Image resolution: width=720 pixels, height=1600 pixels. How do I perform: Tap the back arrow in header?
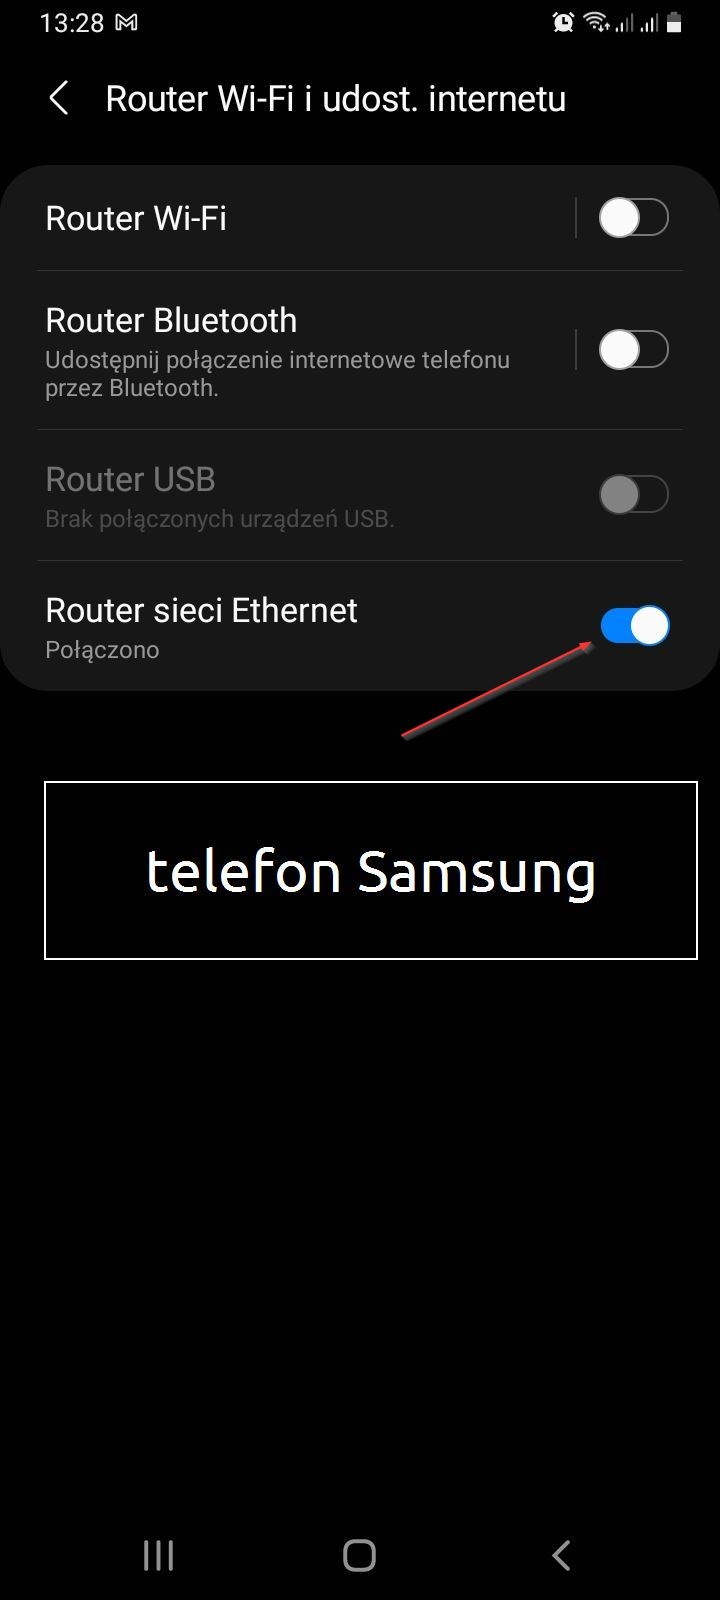point(59,98)
